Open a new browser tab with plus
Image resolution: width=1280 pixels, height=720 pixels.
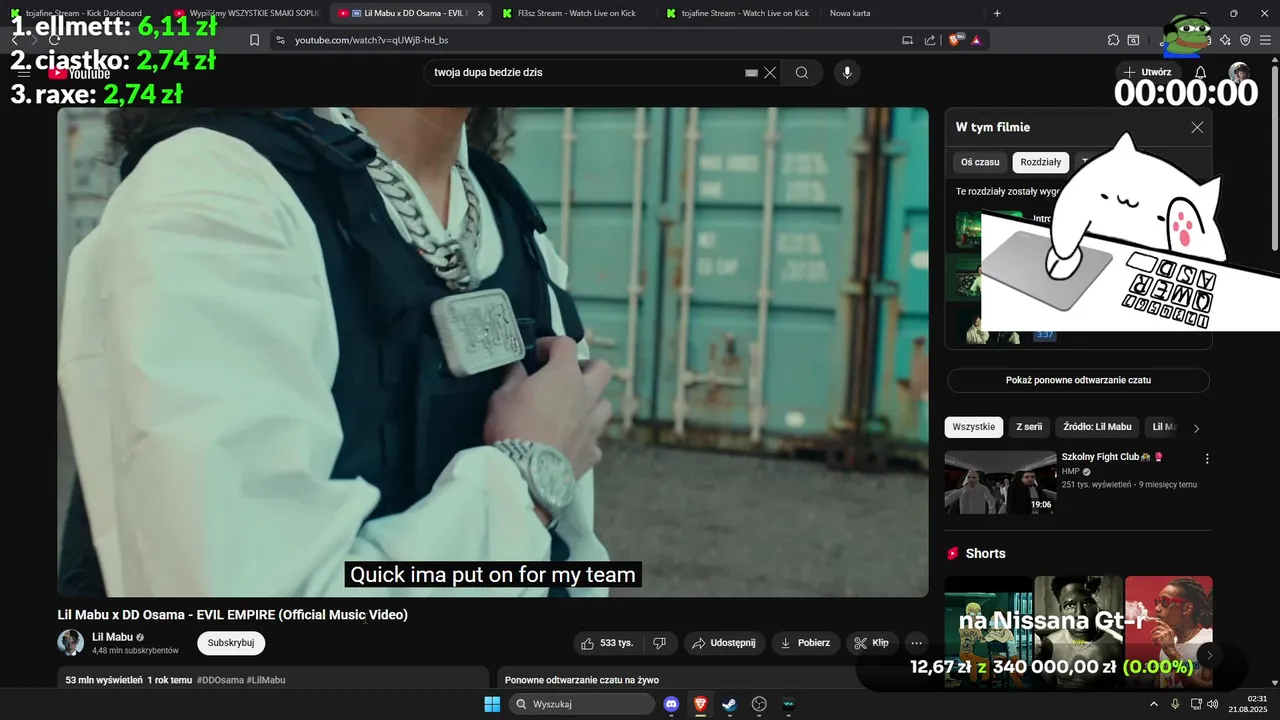(997, 13)
